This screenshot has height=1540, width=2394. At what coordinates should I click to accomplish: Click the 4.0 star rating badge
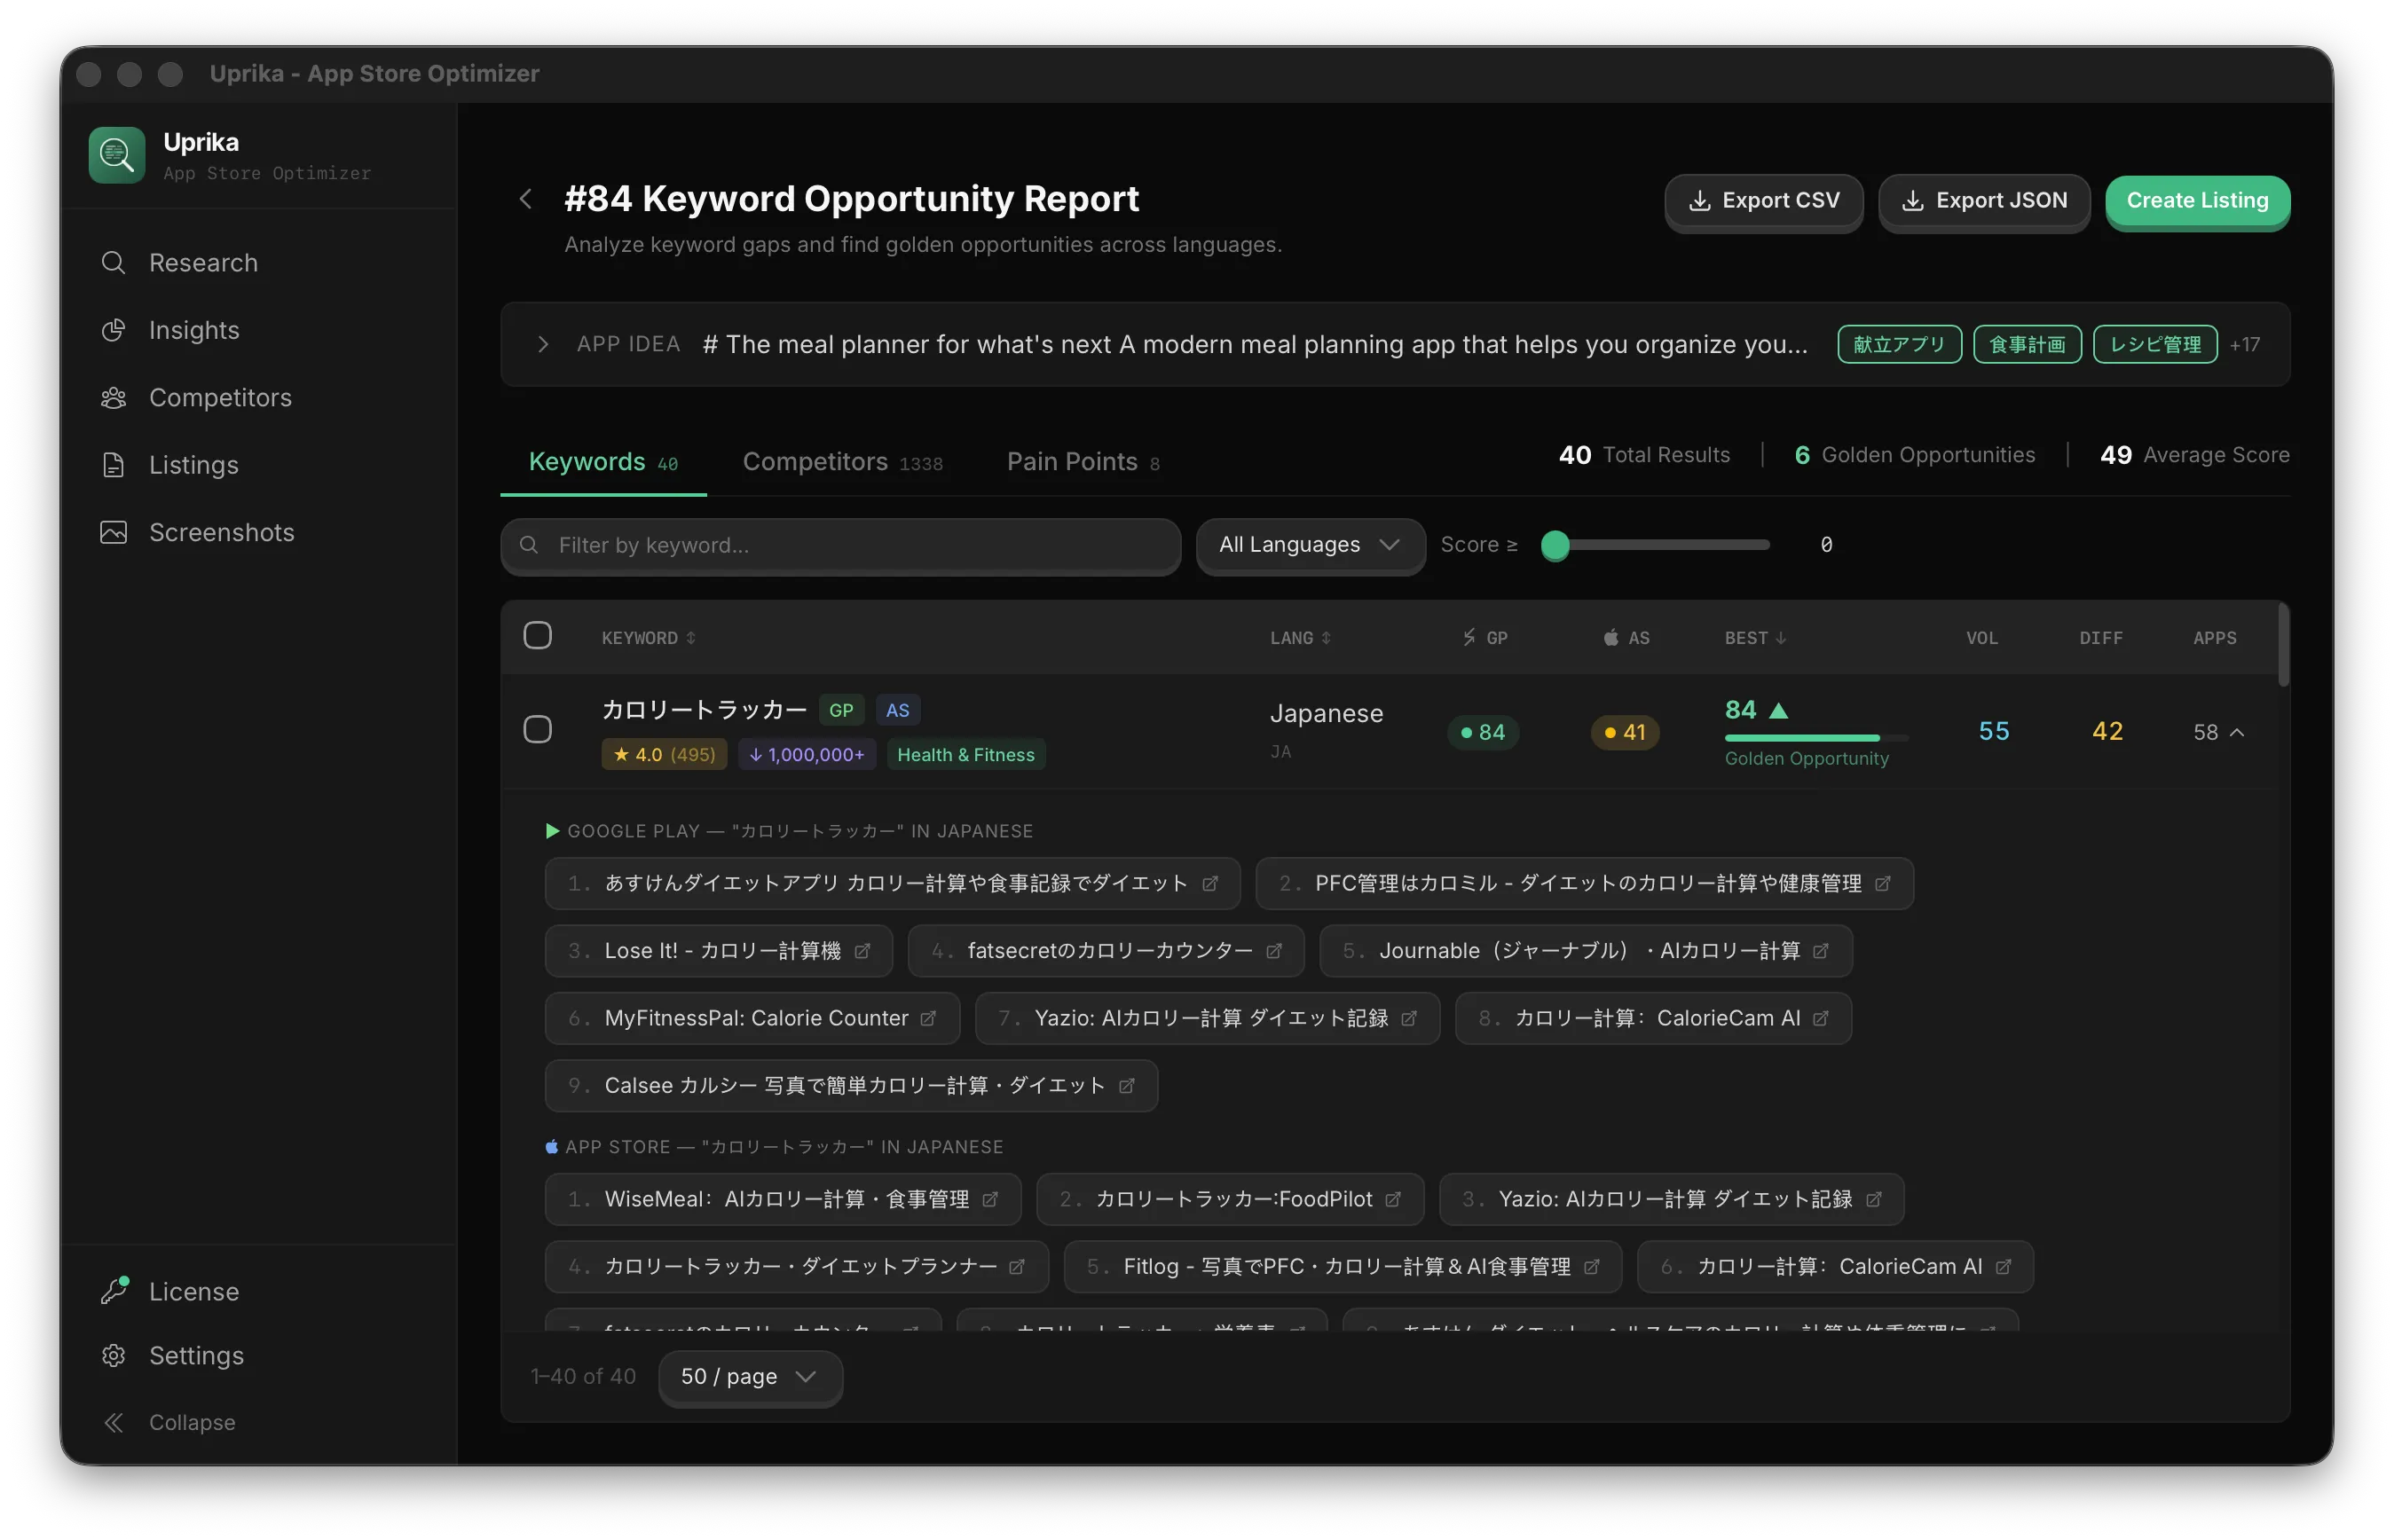664,755
